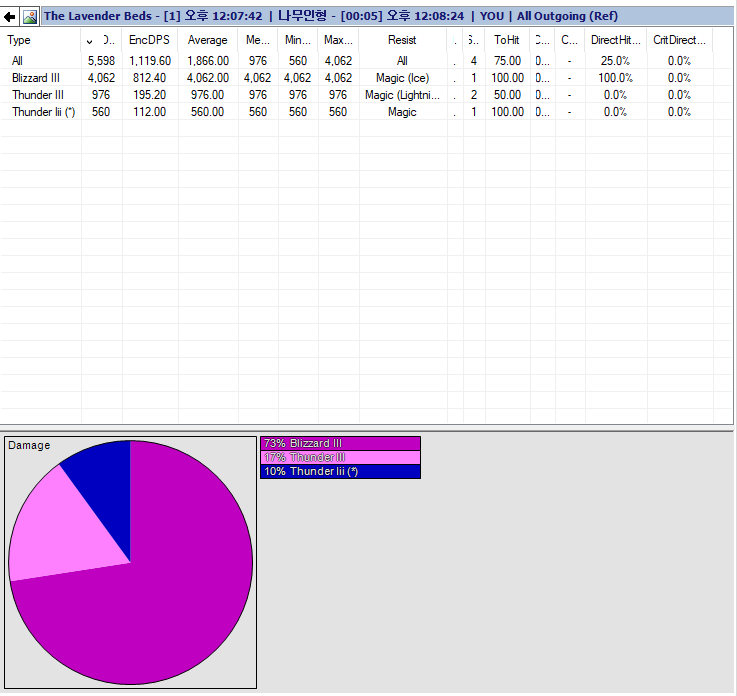Click the DirectHit column header
This screenshot has height=696, width=737.
pyautogui.click(x=616, y=40)
